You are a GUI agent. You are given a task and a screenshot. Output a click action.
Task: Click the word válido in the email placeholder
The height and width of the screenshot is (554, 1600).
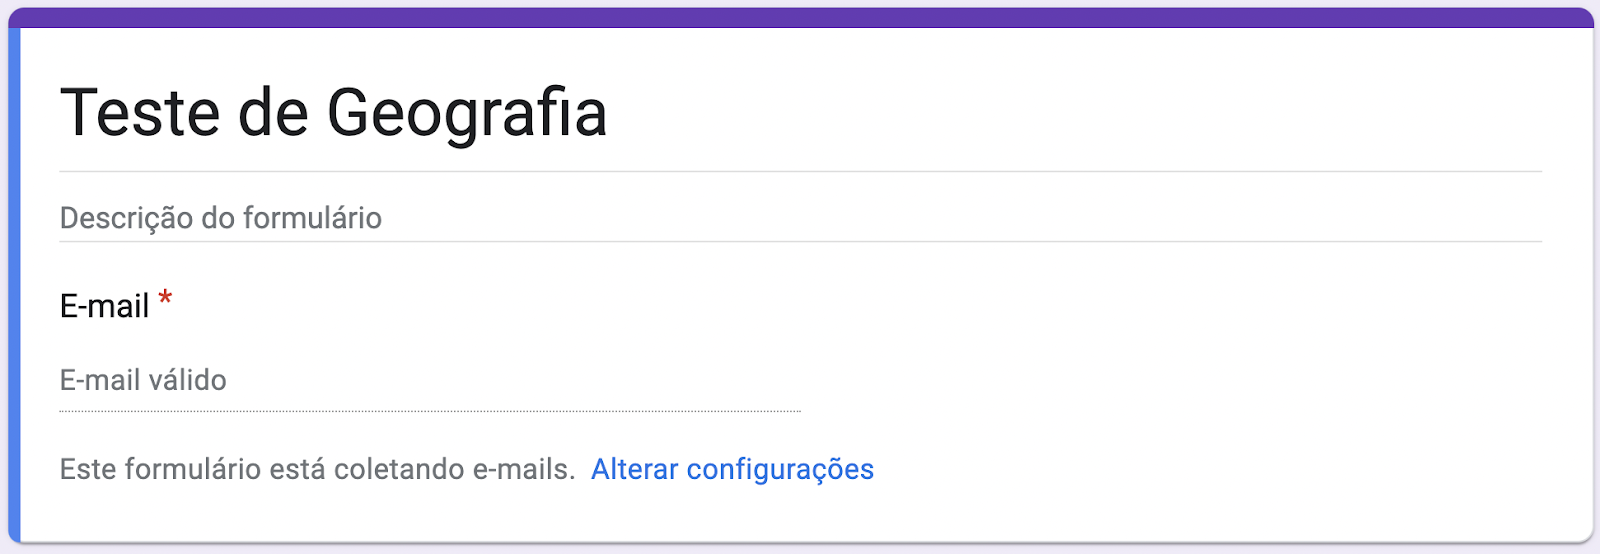[x=187, y=381]
